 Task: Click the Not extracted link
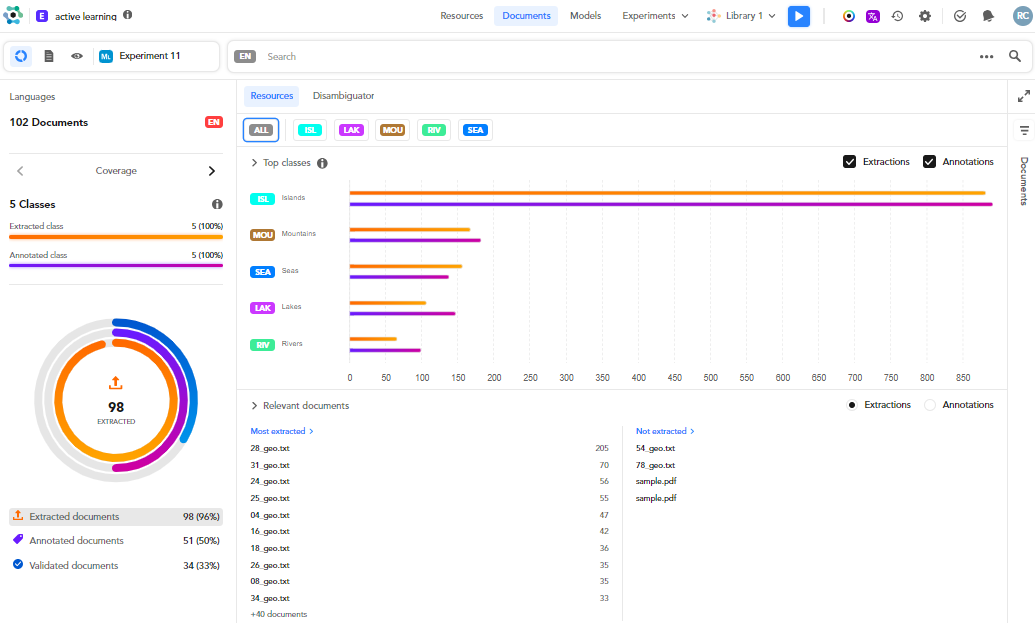664,431
